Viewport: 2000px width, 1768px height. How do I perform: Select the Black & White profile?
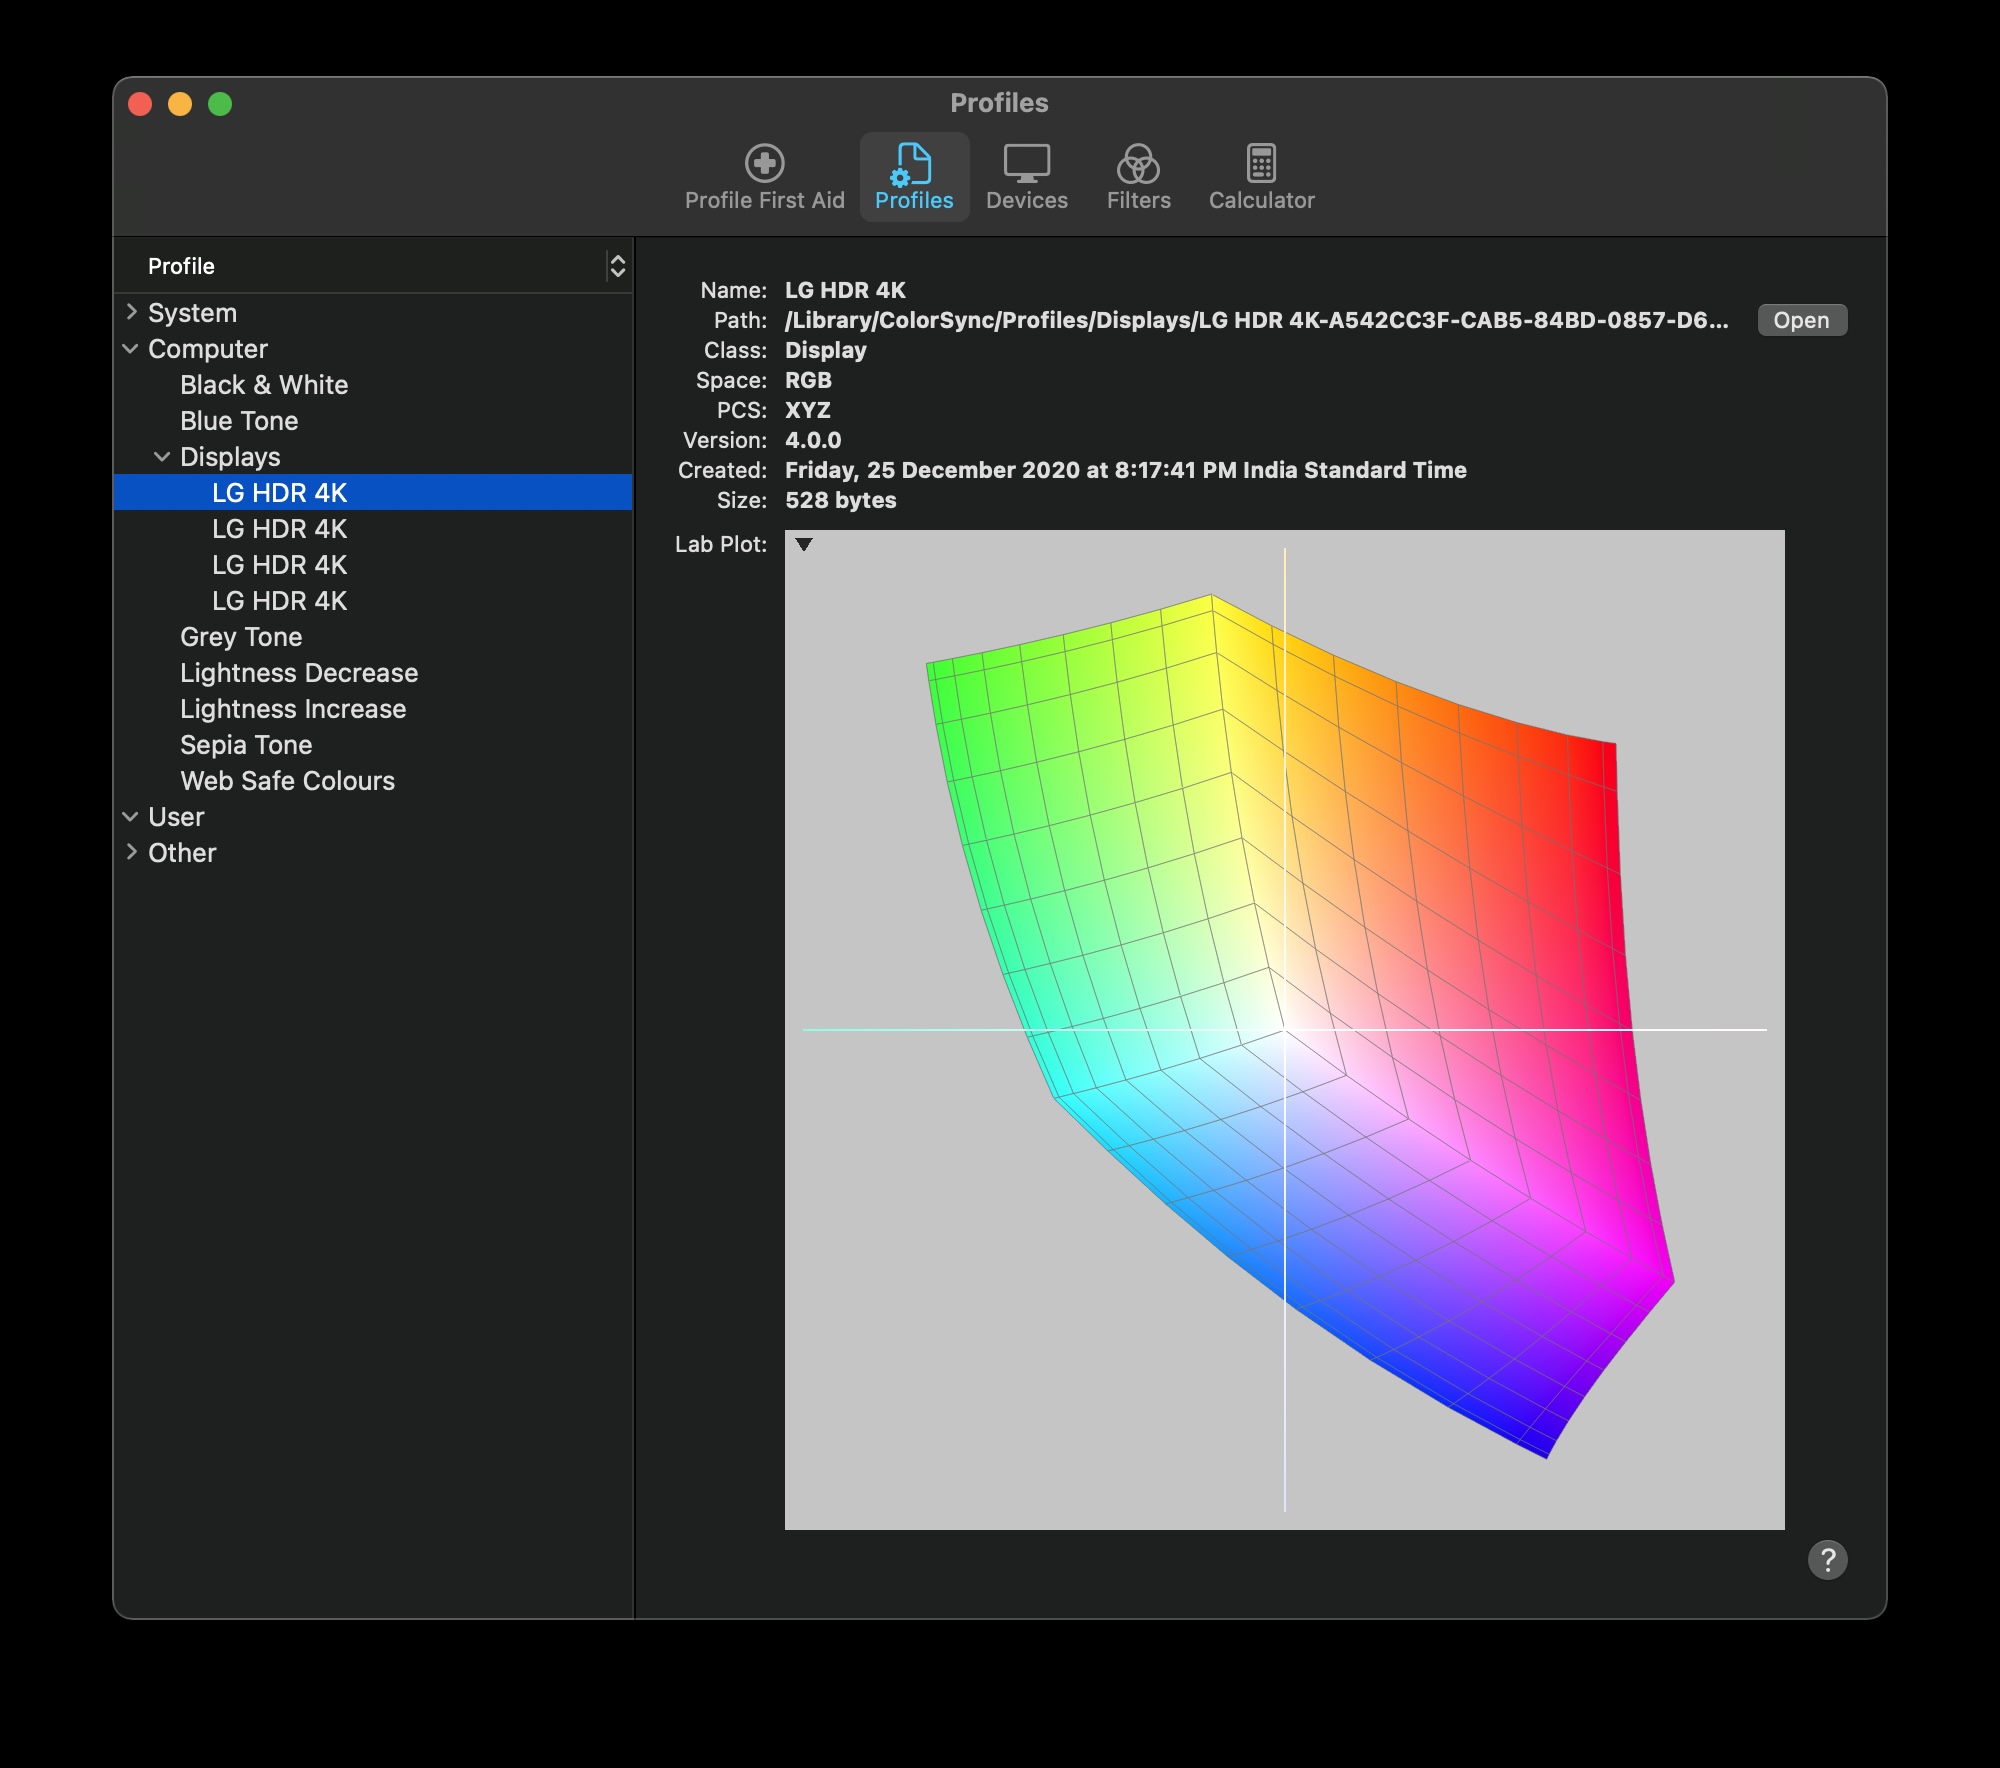point(264,385)
